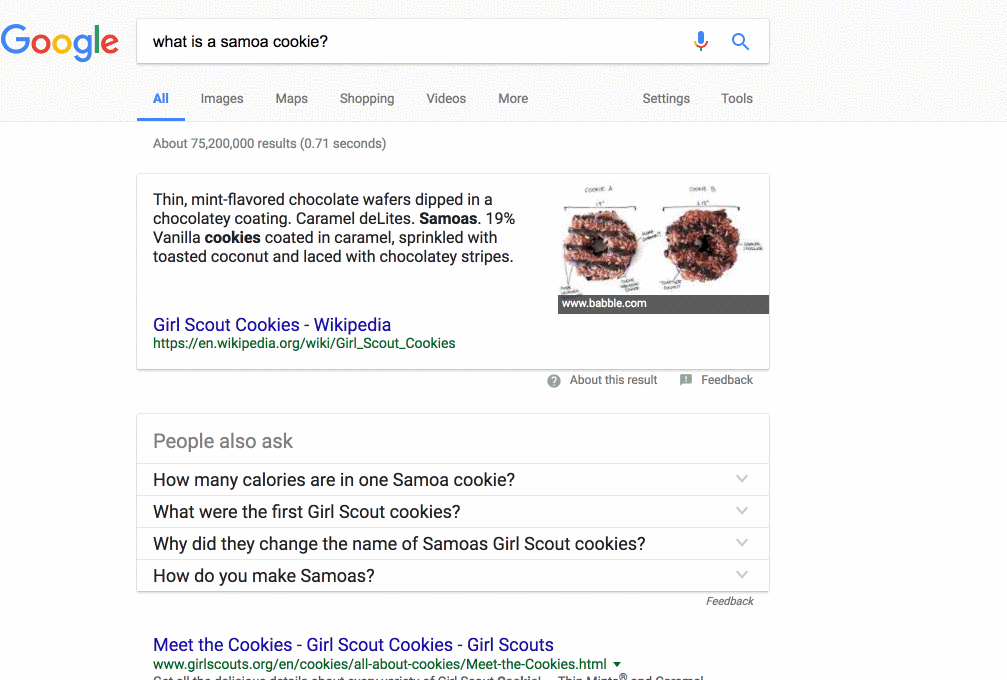The height and width of the screenshot is (680, 1007).
Task: Click the Google logo
Action: (60, 42)
